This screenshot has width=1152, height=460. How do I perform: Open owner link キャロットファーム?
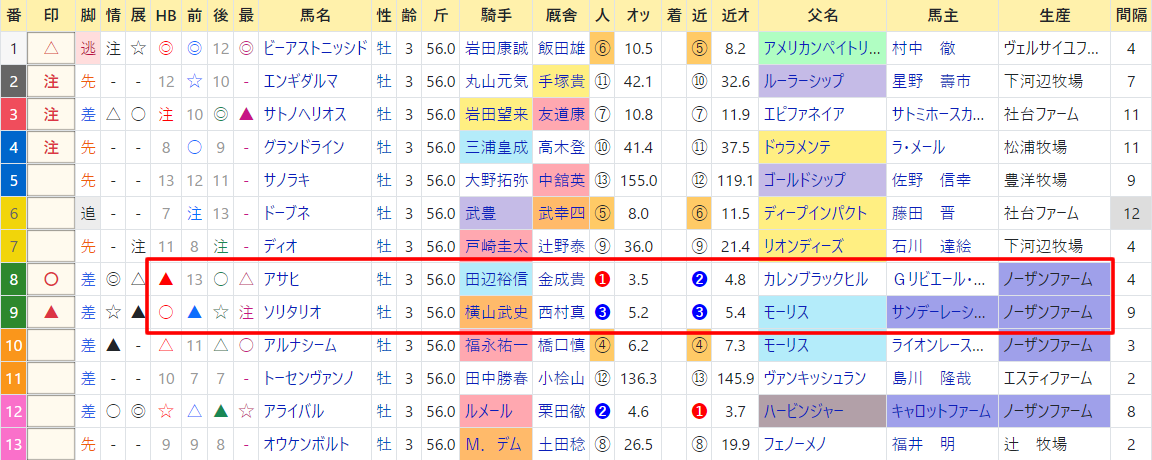(x=942, y=411)
